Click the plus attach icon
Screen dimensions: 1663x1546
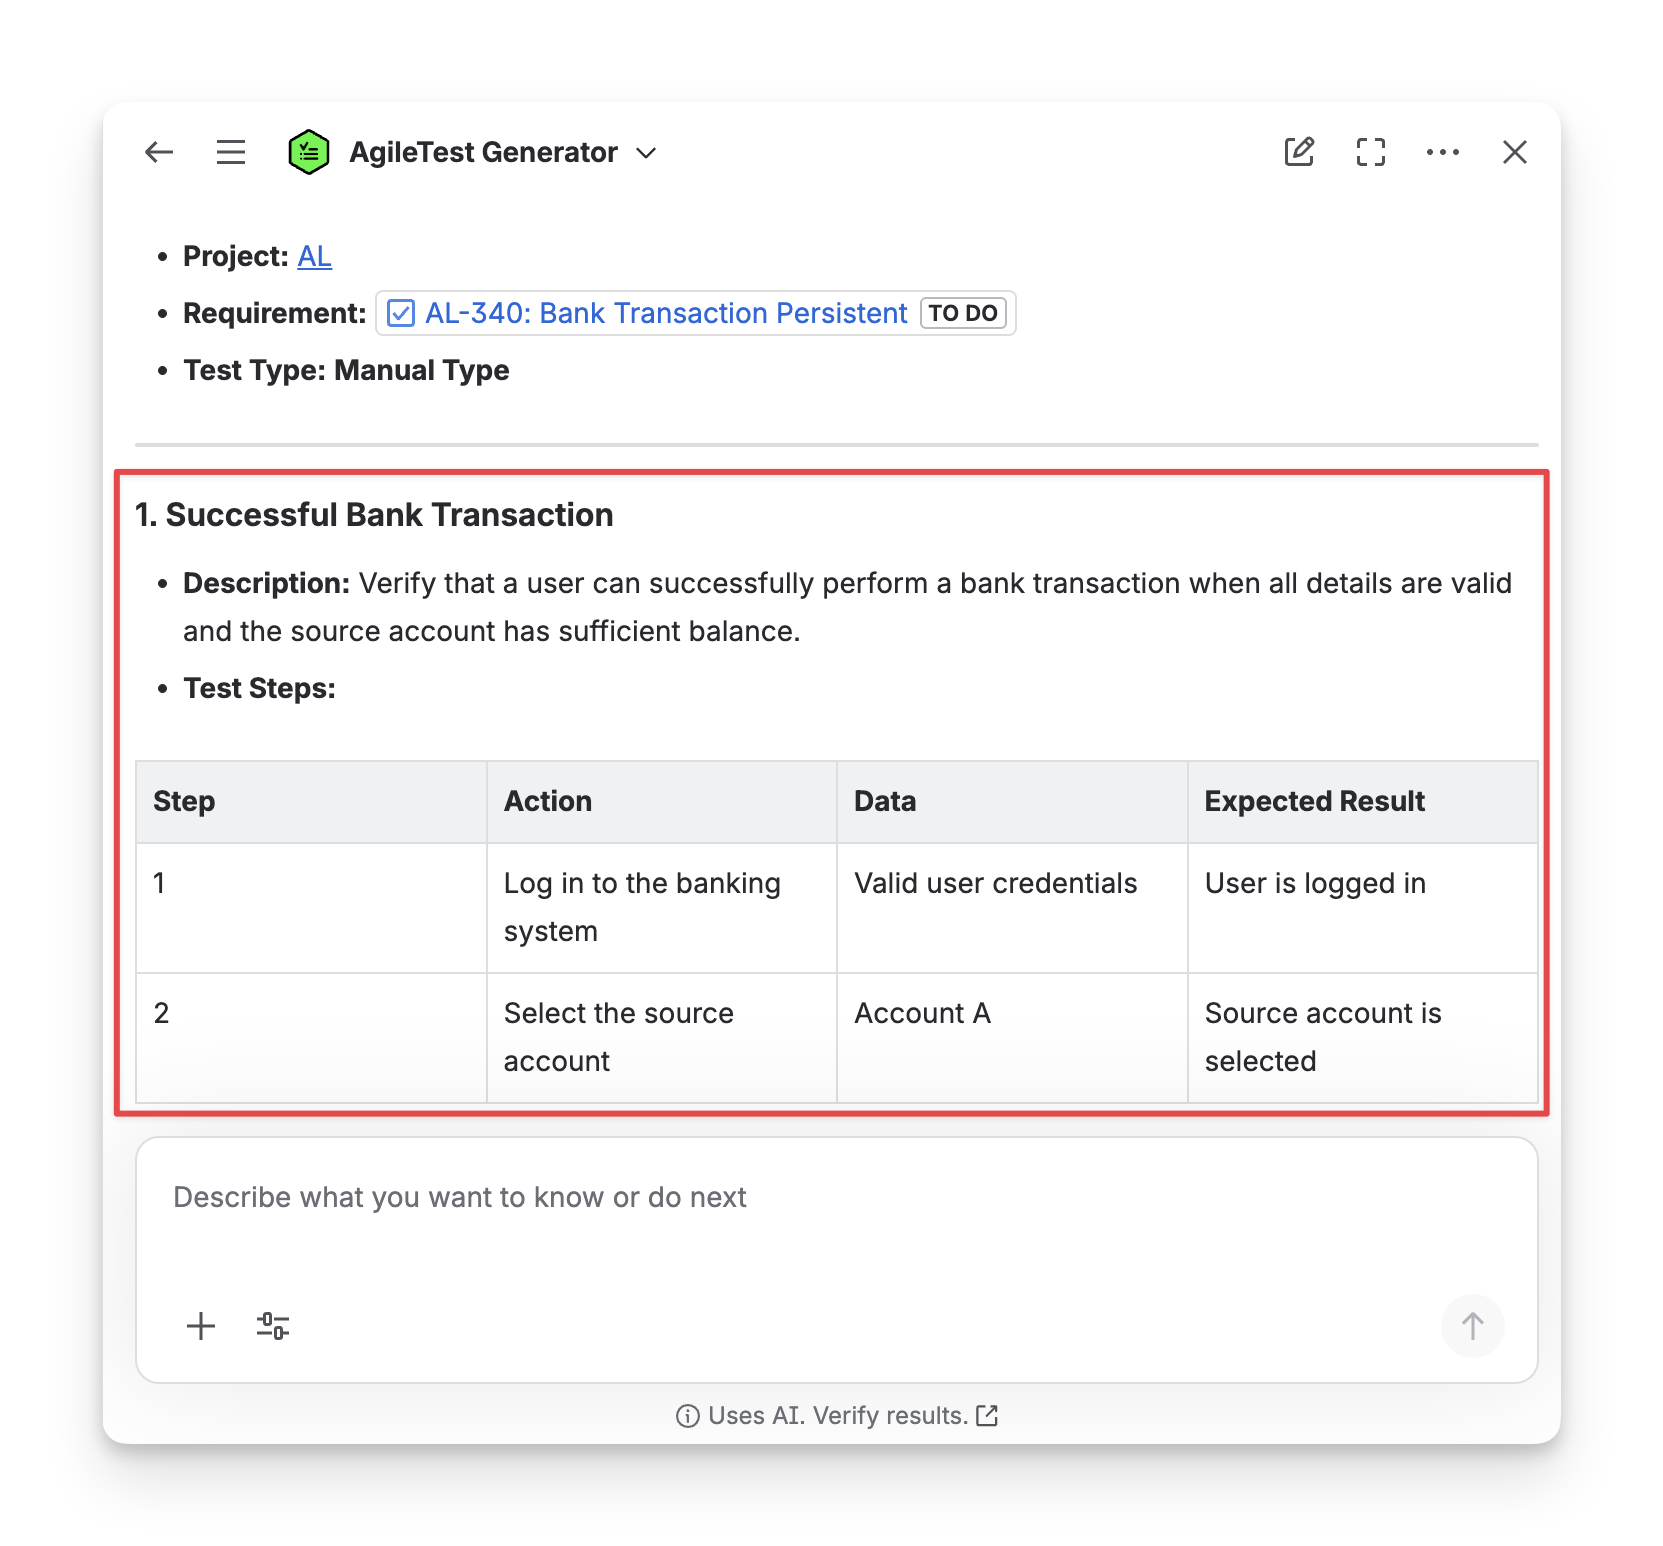(x=201, y=1326)
